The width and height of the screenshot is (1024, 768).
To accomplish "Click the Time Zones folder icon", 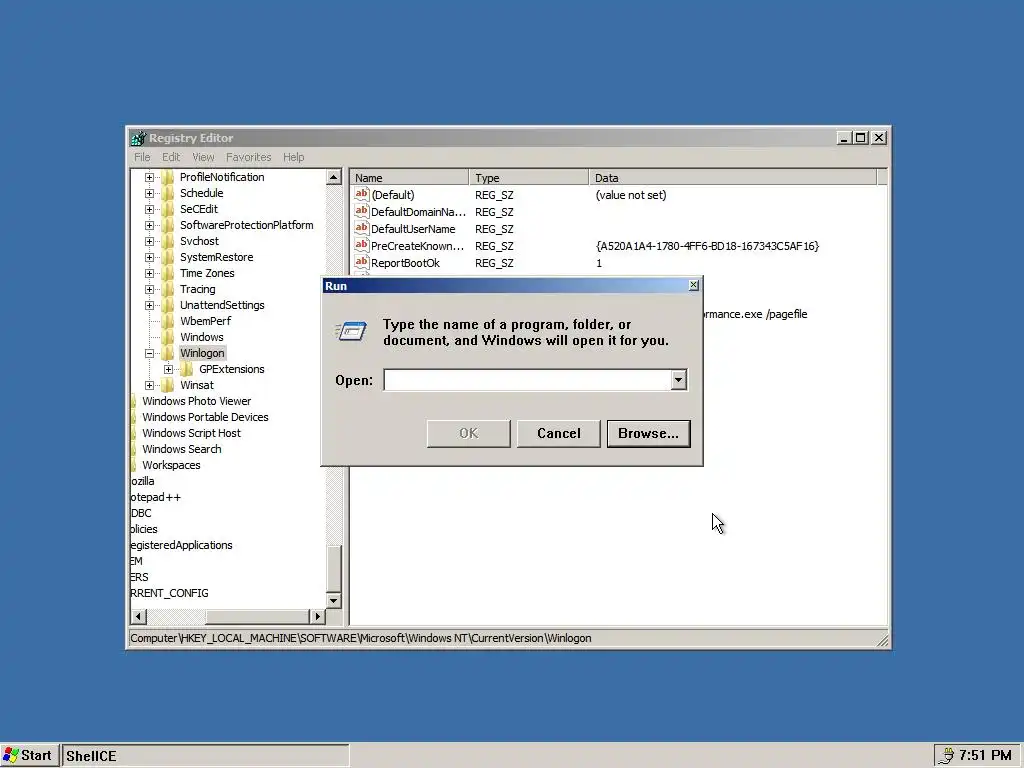I will (168, 273).
